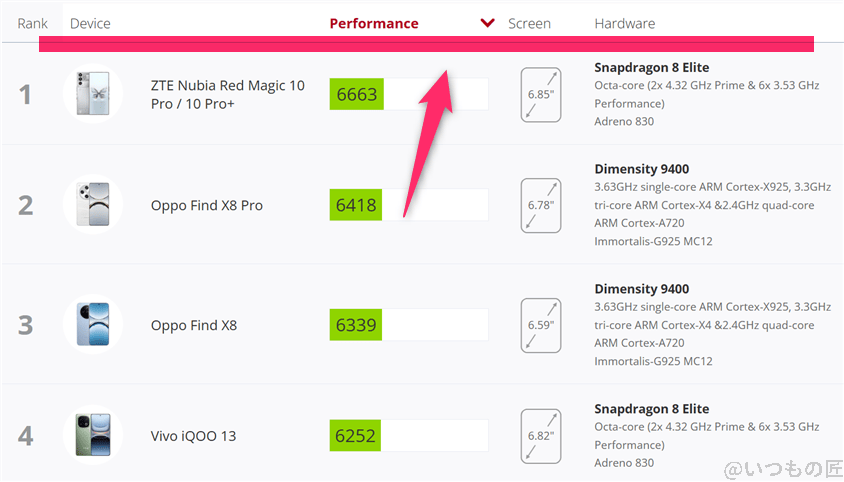Expand the Performance sort dropdown arrow
This screenshot has width=844, height=482.
(x=488, y=23)
